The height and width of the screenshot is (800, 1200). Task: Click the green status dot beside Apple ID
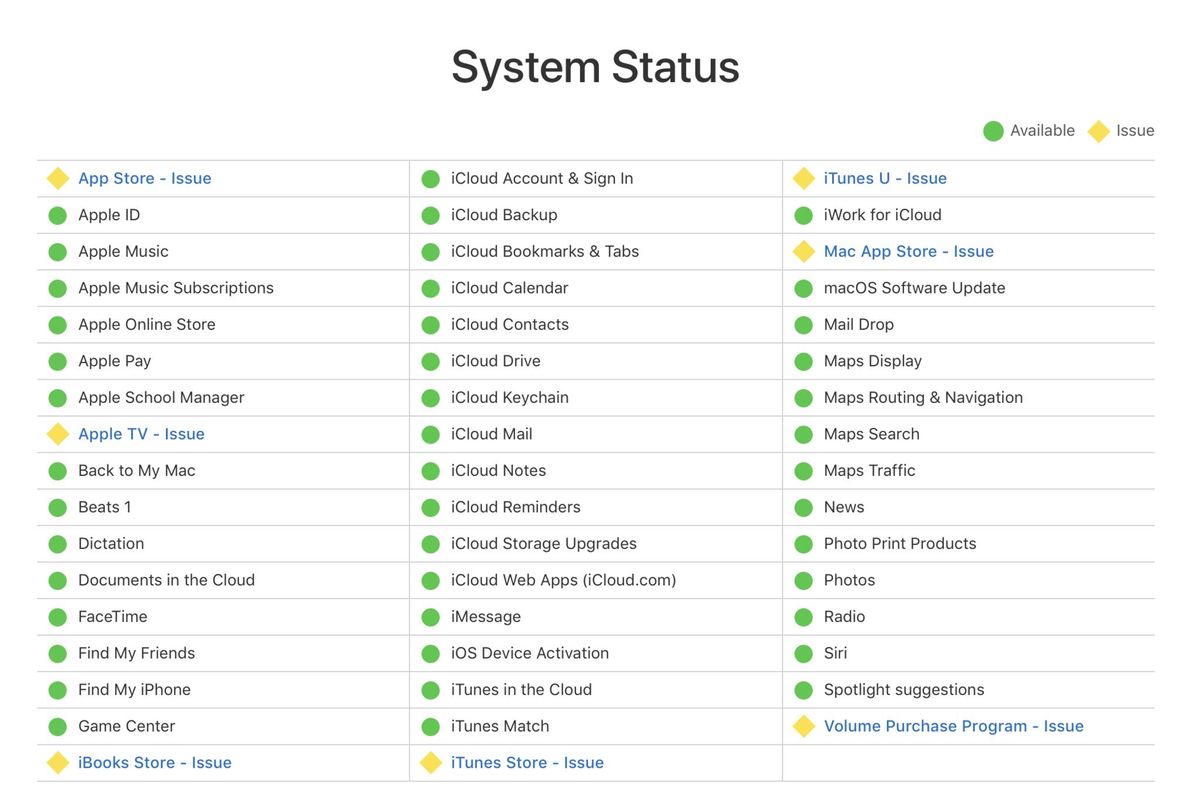(58, 215)
